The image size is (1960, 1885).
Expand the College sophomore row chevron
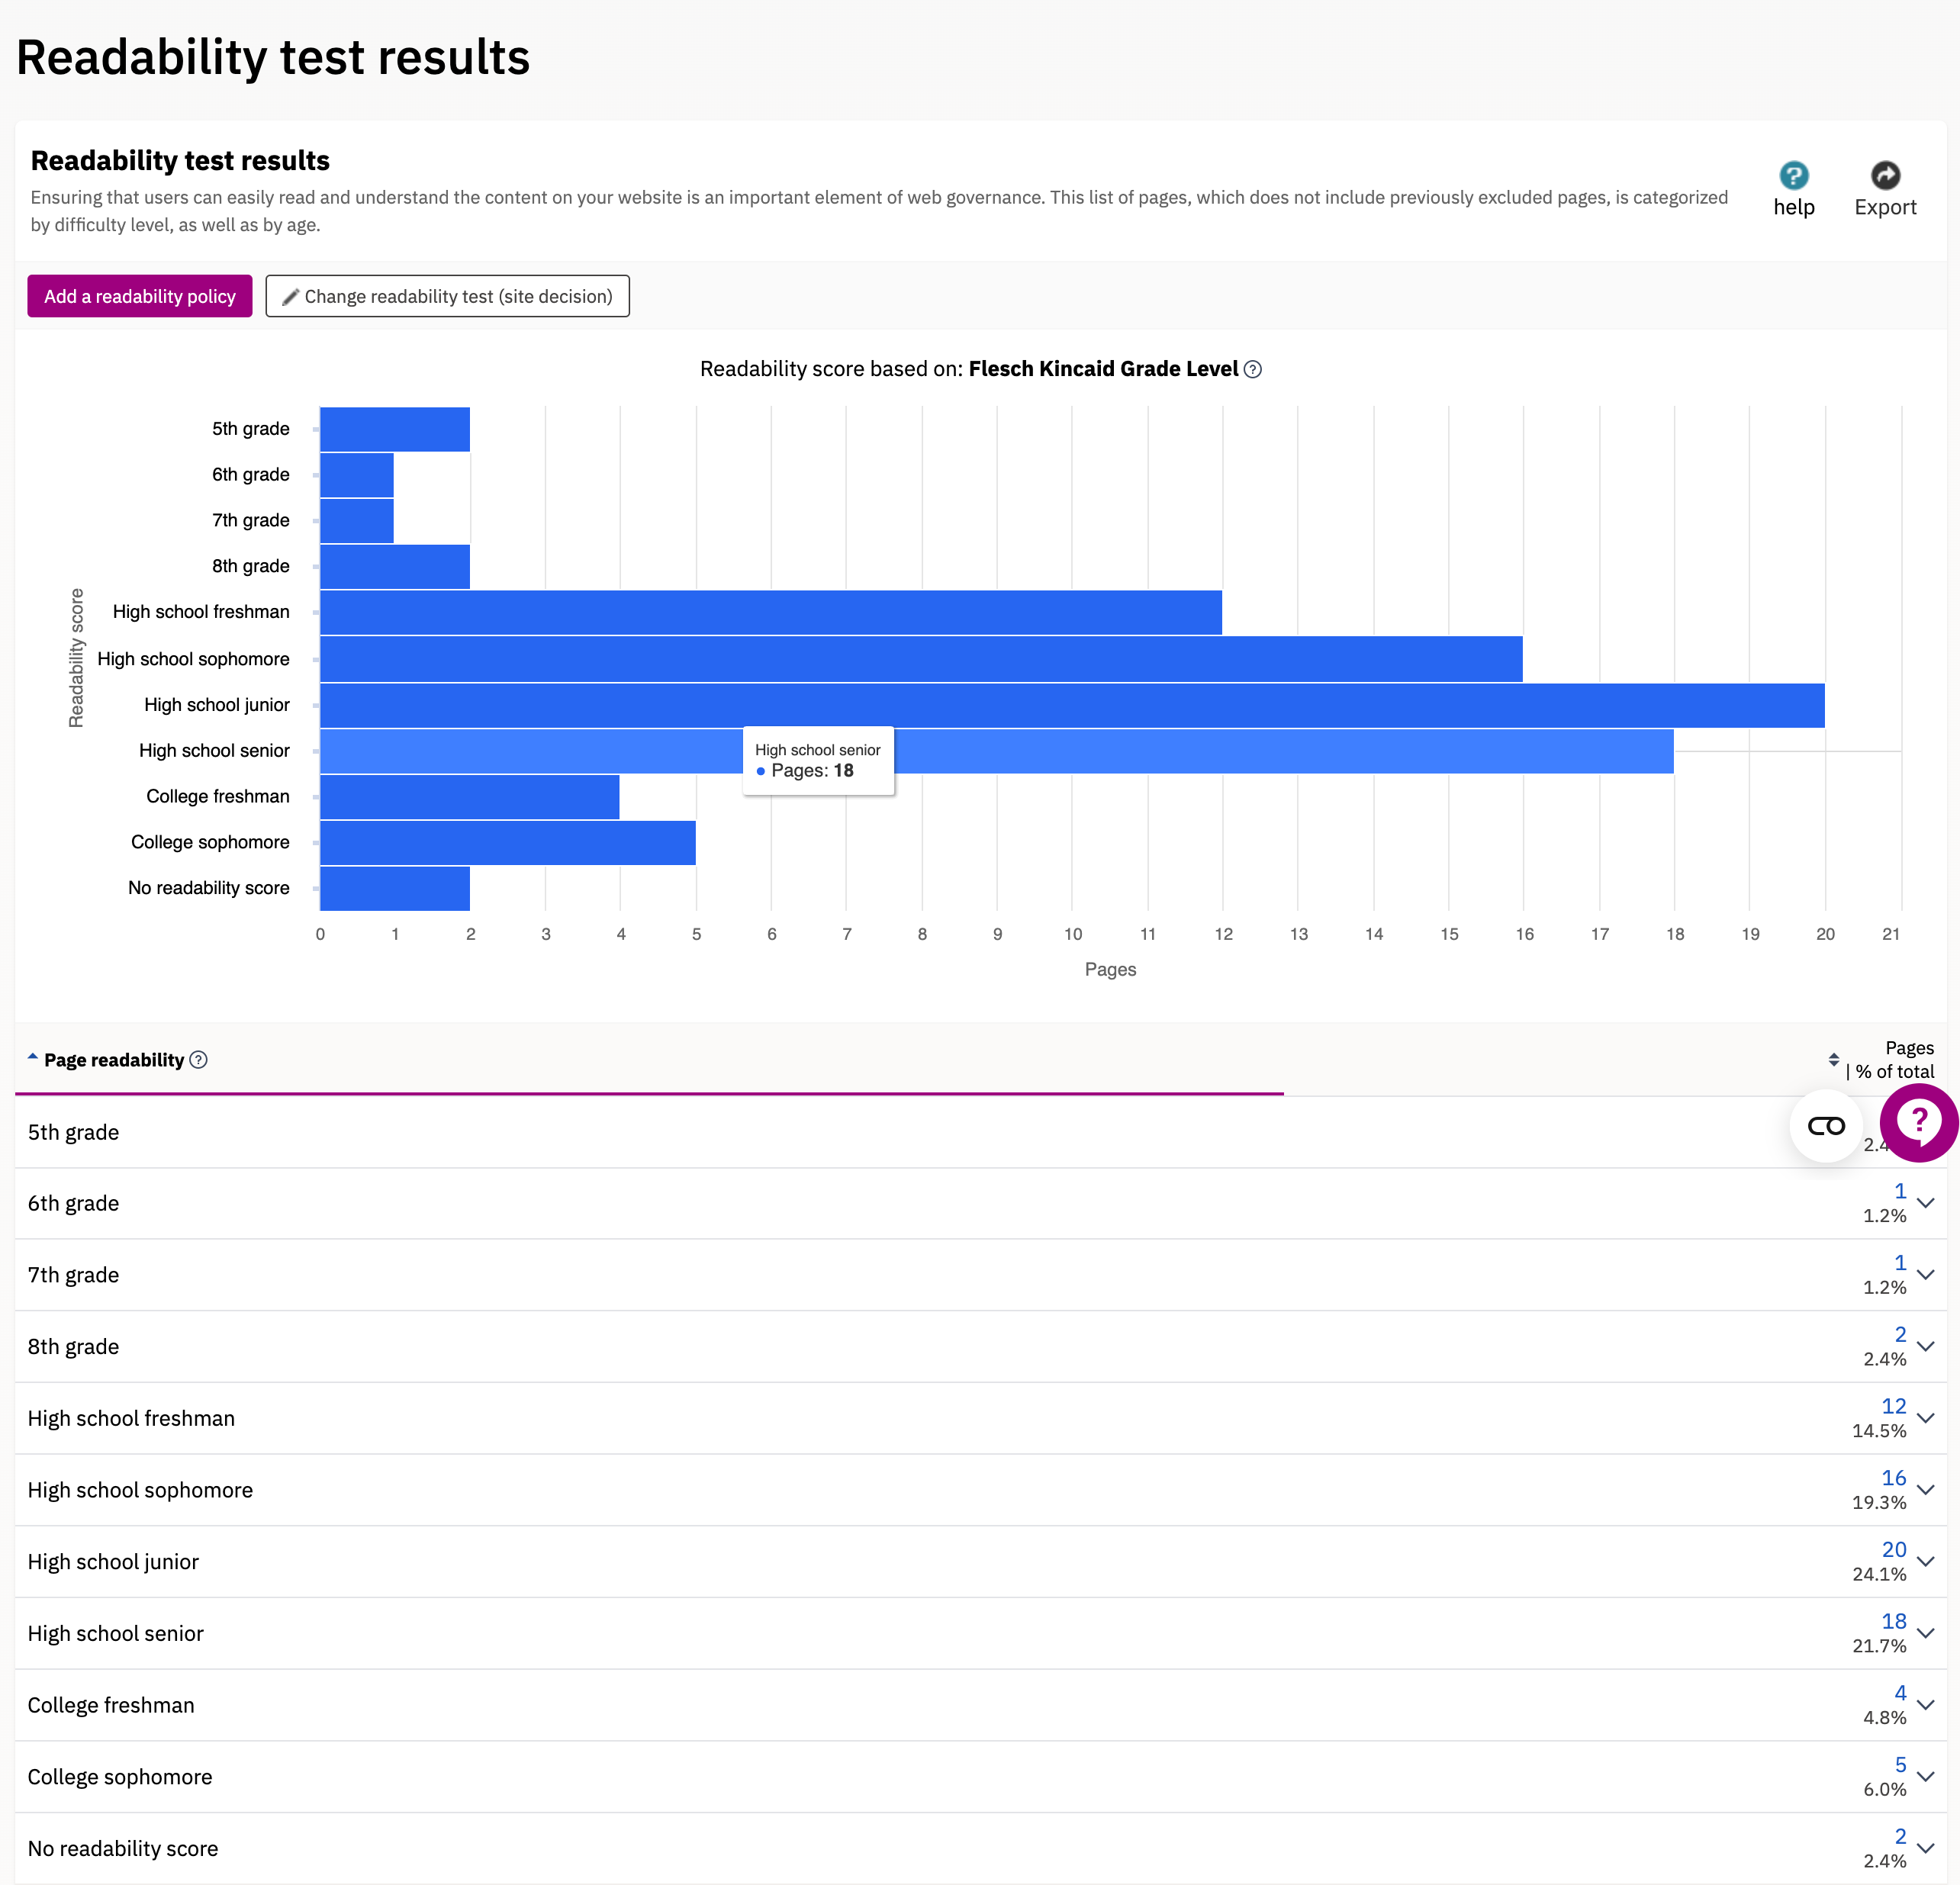(x=1926, y=1776)
